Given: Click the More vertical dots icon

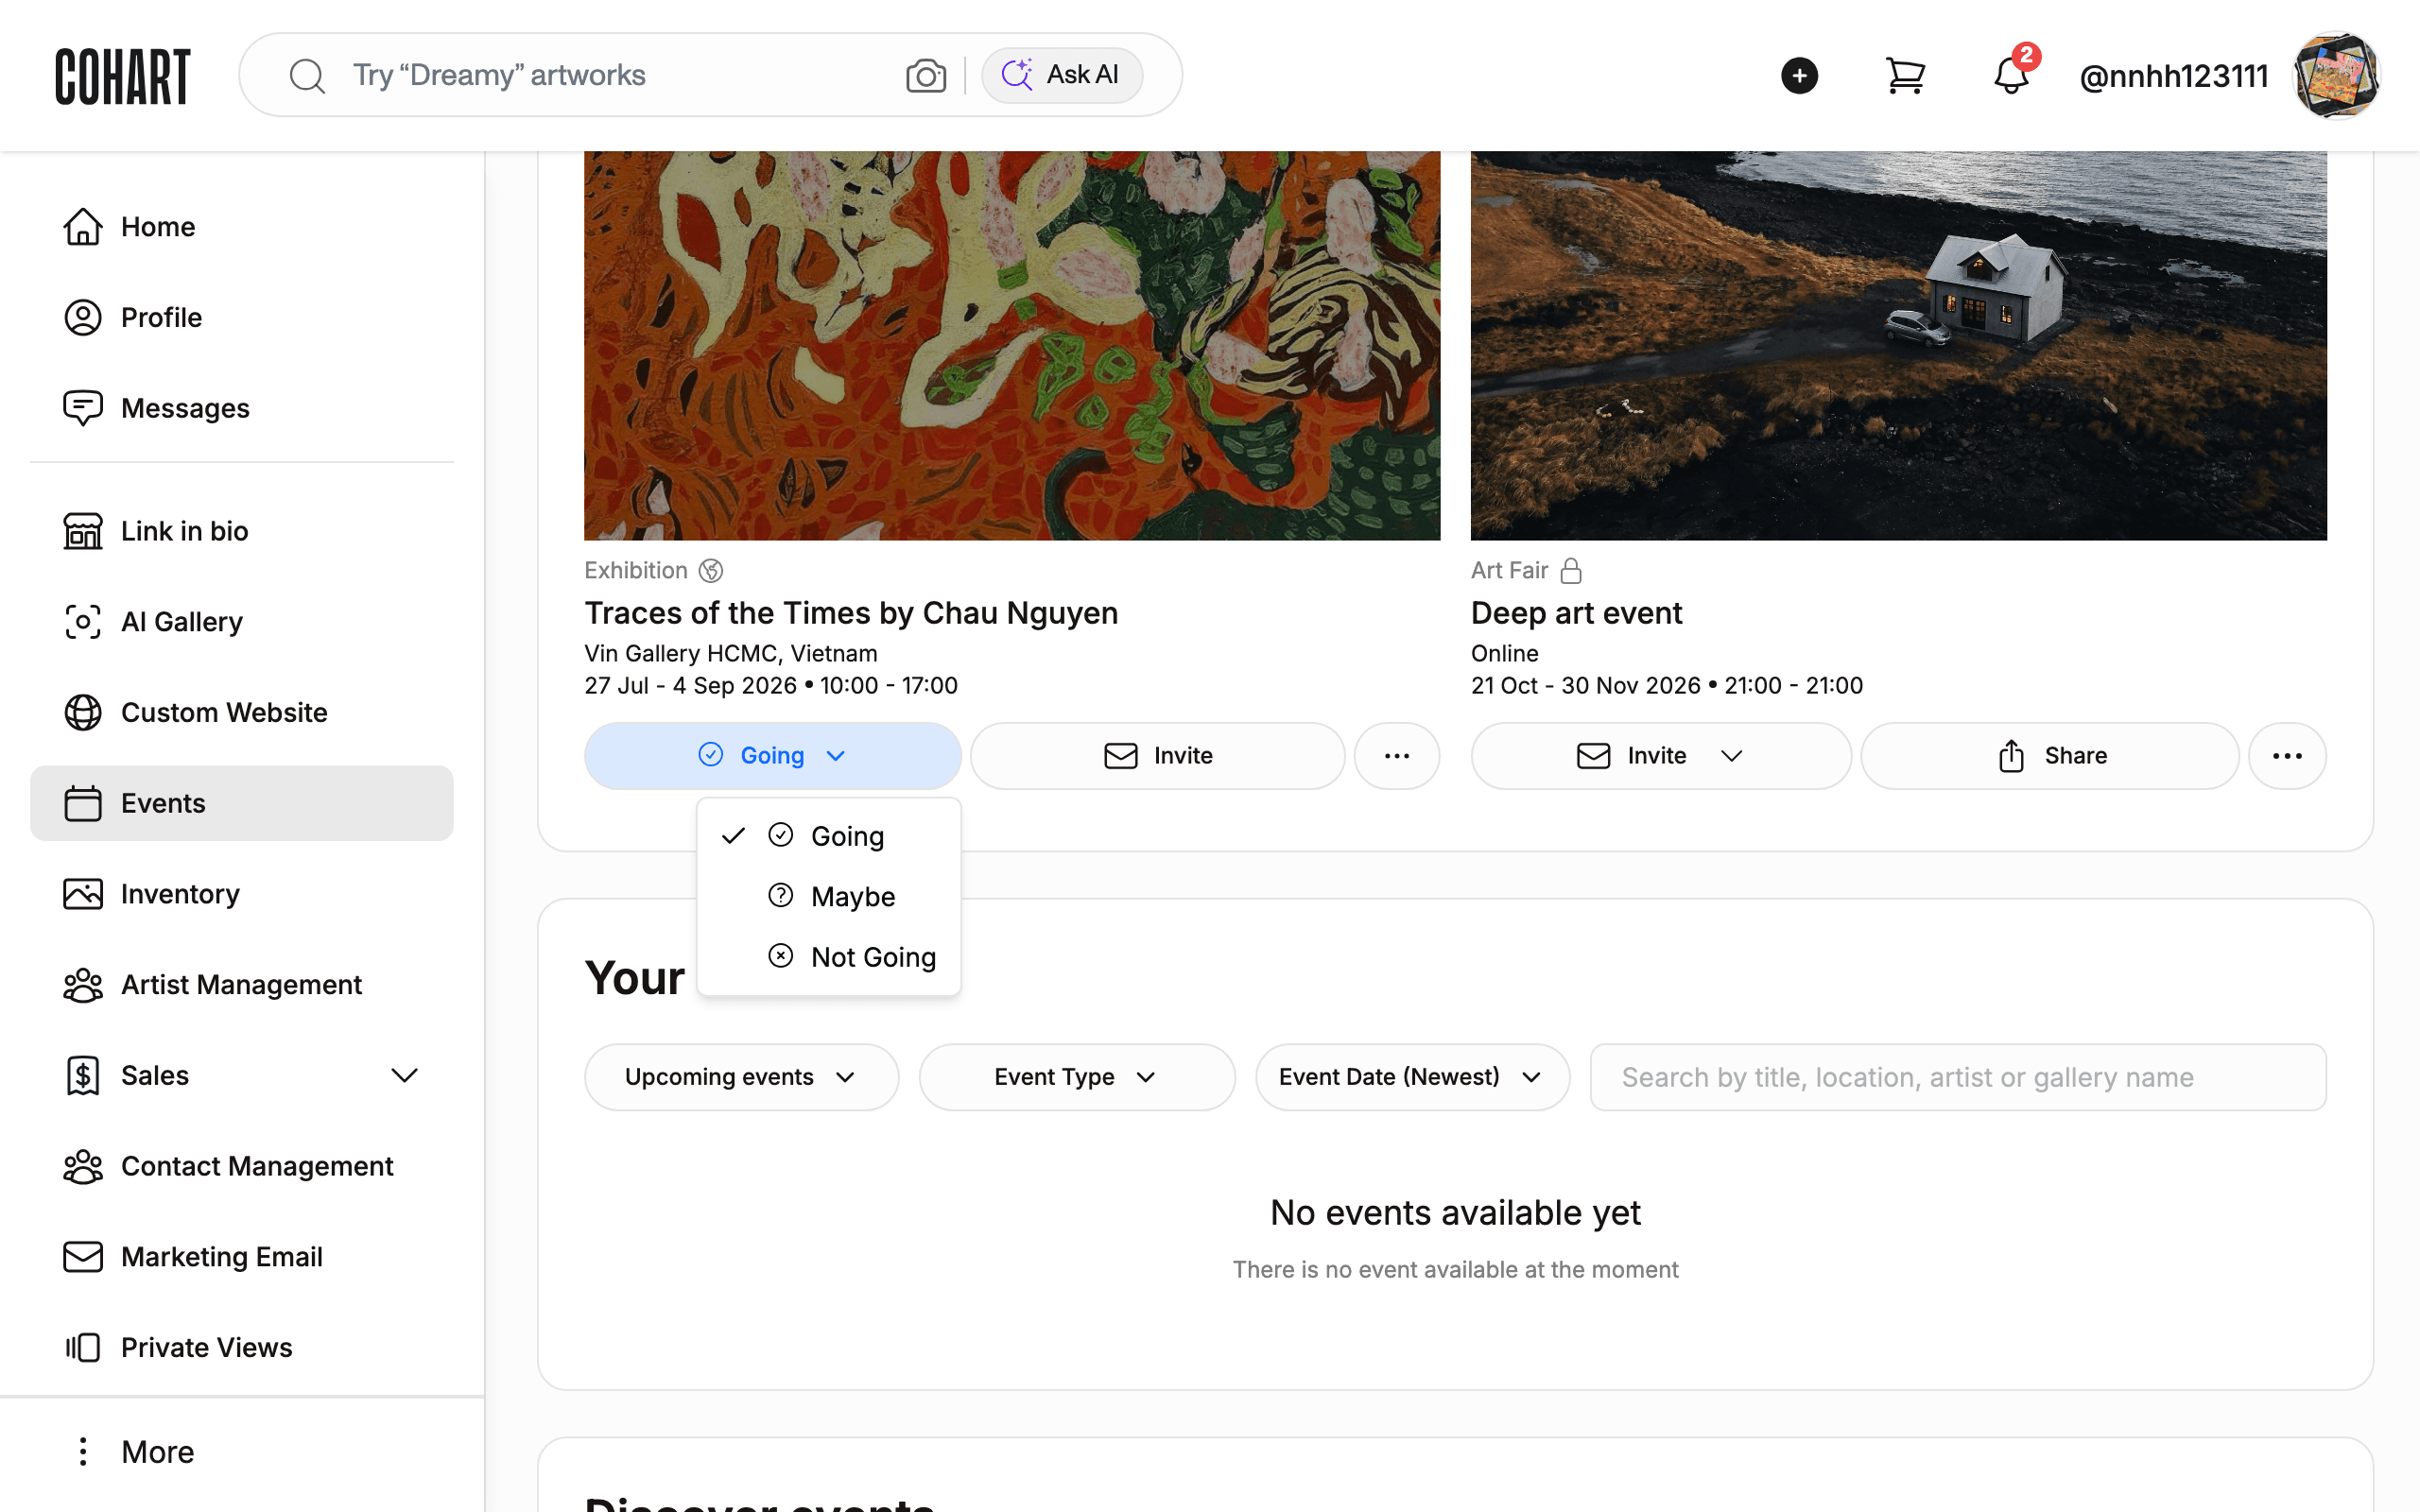Looking at the screenshot, I should pyautogui.click(x=83, y=1452).
